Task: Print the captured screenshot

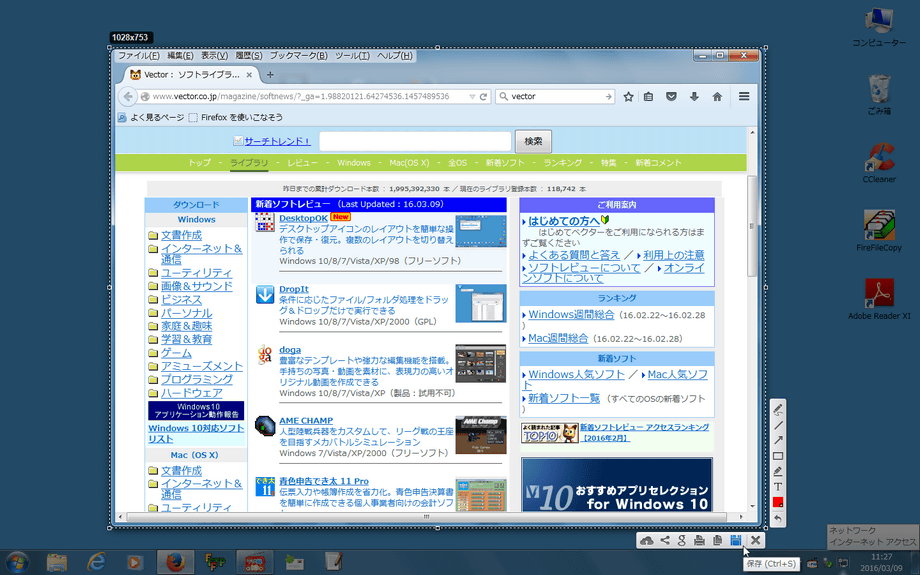Action: click(x=699, y=540)
